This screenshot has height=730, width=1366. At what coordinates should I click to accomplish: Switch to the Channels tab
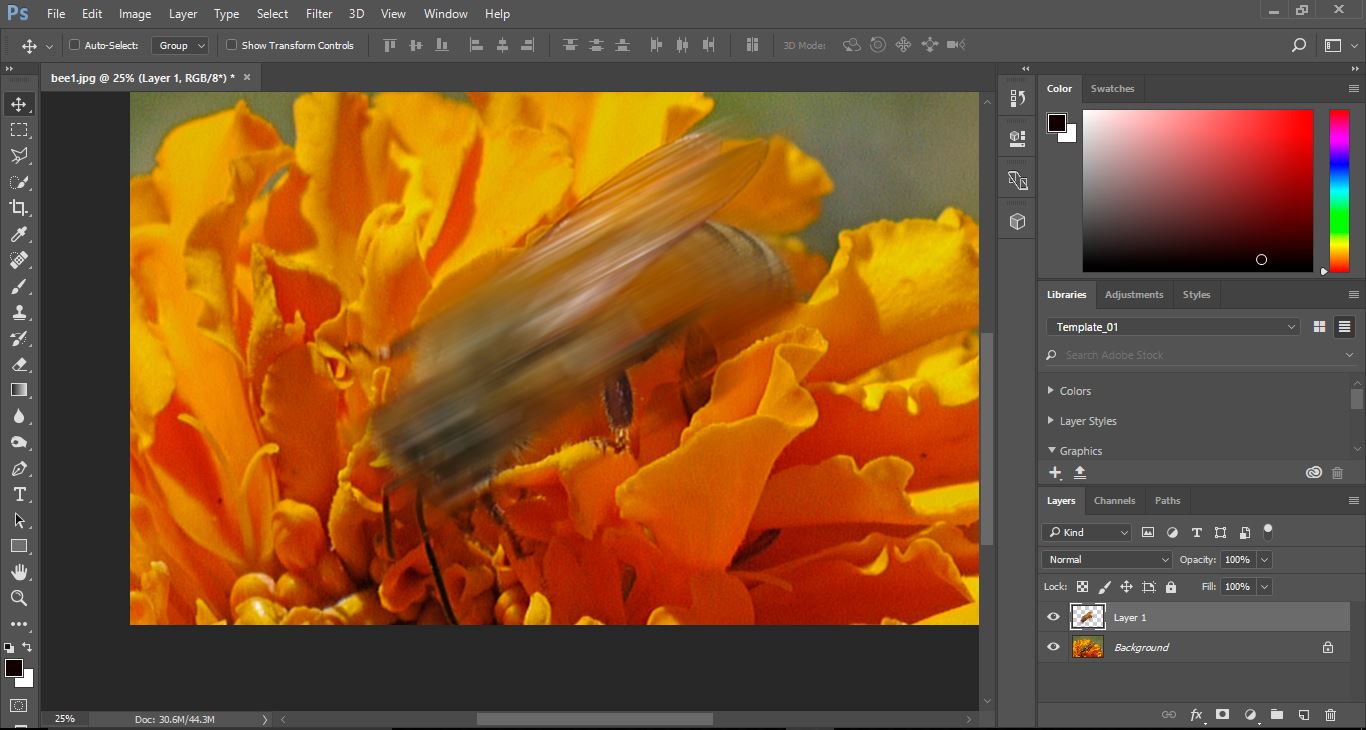pos(1114,501)
